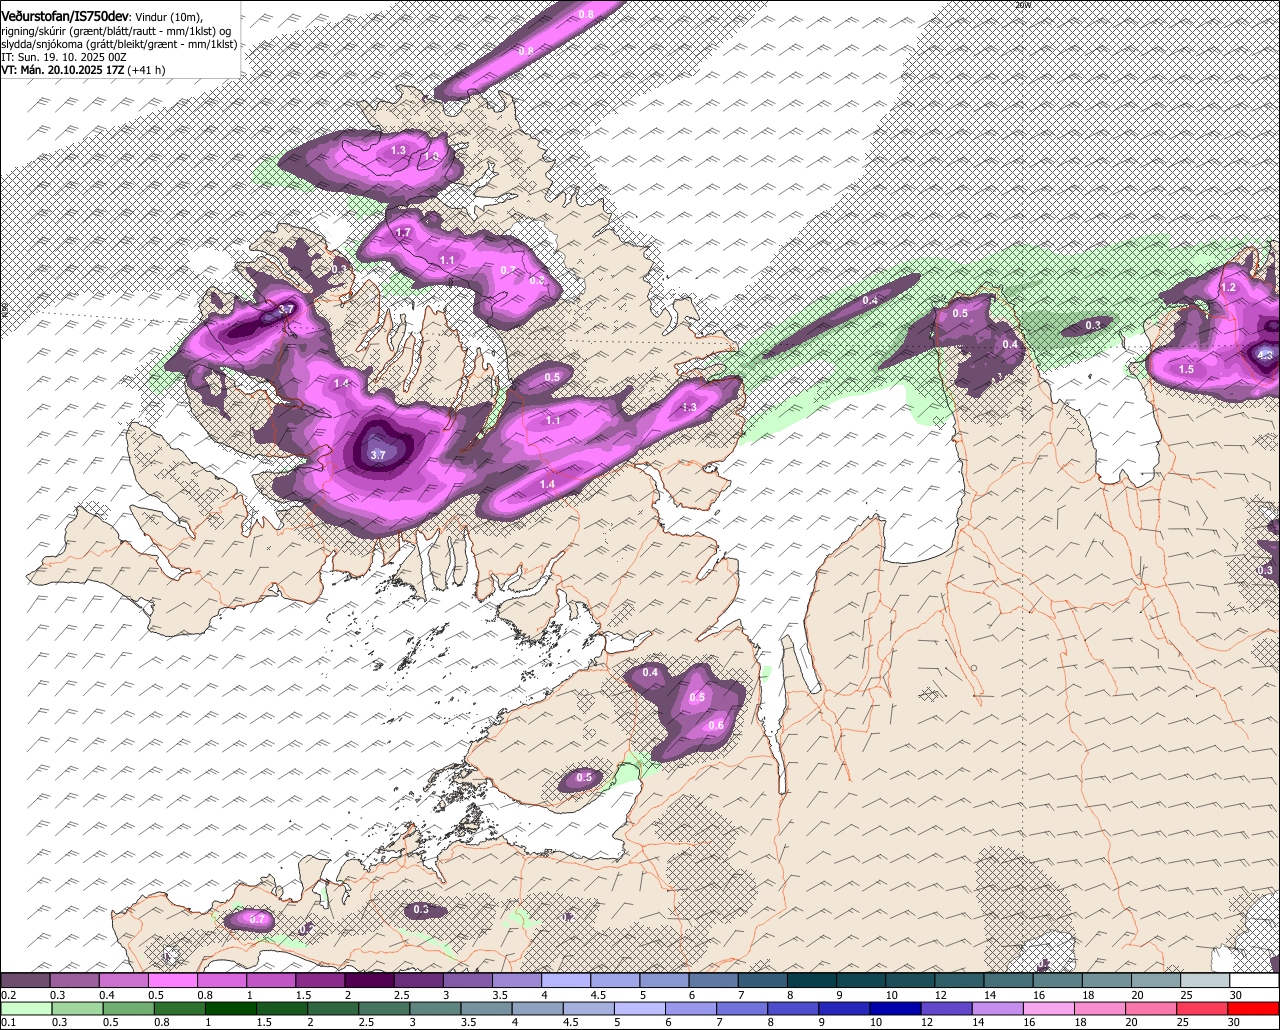The width and height of the screenshot is (1280, 1030).
Task: Select the 1–1.5 magenta swatch in upper legend
Action: [271, 981]
